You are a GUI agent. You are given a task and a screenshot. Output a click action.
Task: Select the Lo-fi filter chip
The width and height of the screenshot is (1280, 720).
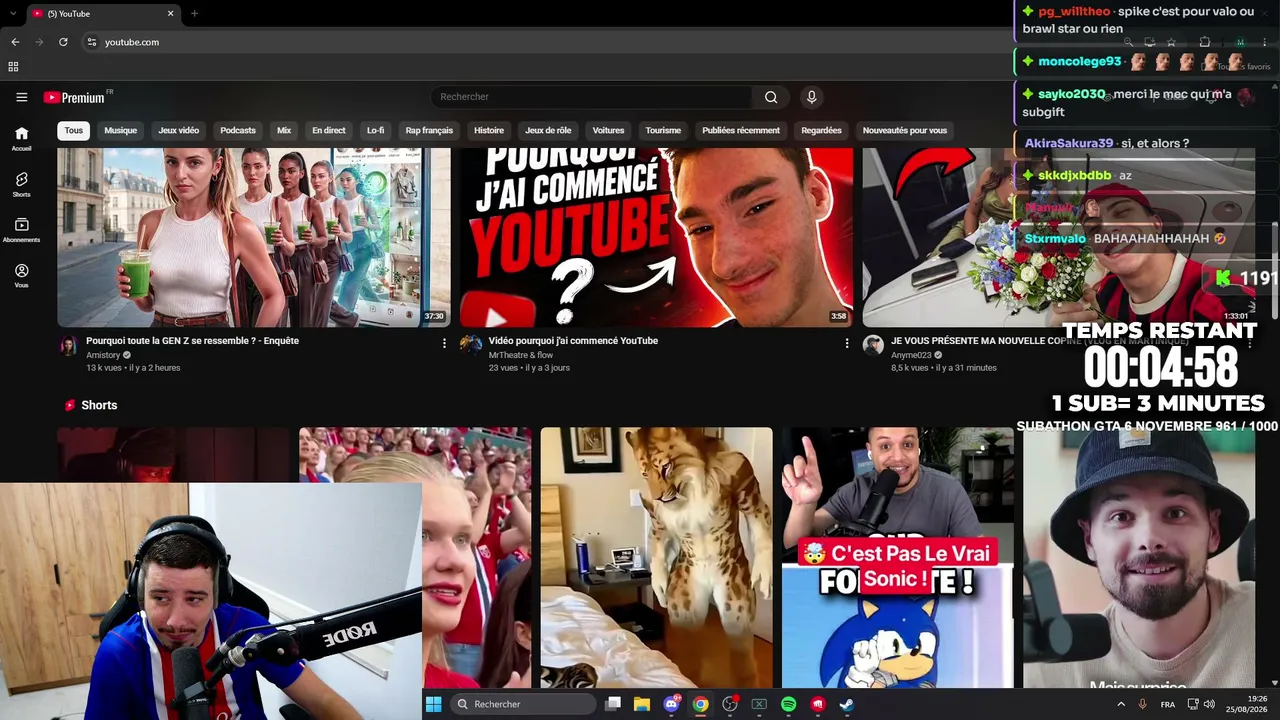pyautogui.click(x=375, y=130)
